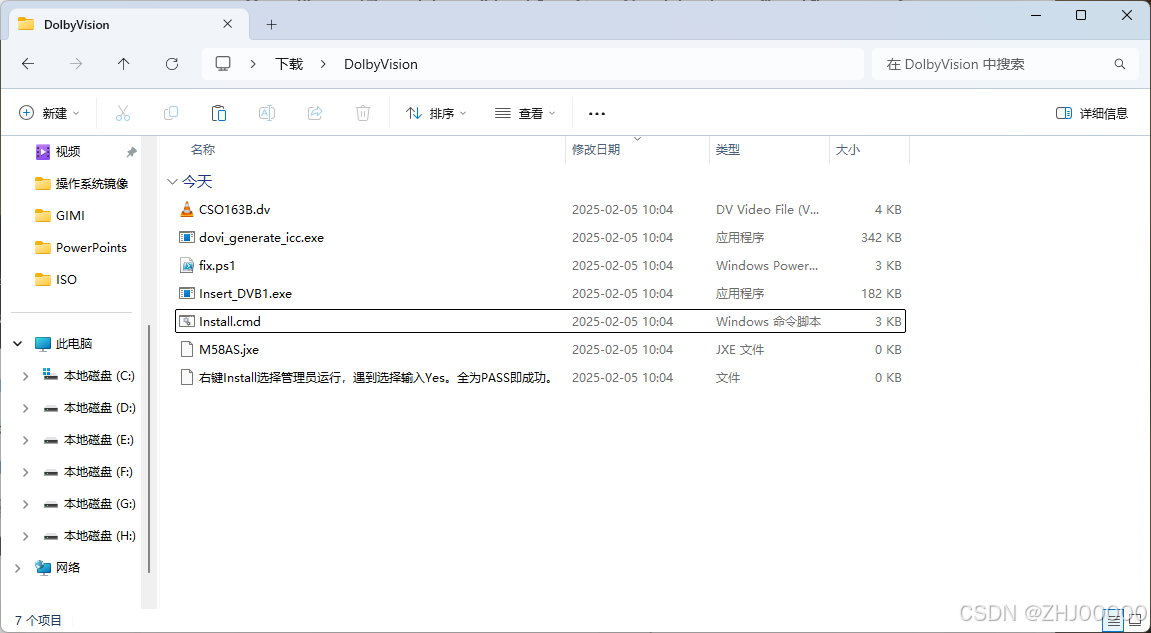
Task: Click the thumbnail view icon in status bar
Action: (1133, 622)
